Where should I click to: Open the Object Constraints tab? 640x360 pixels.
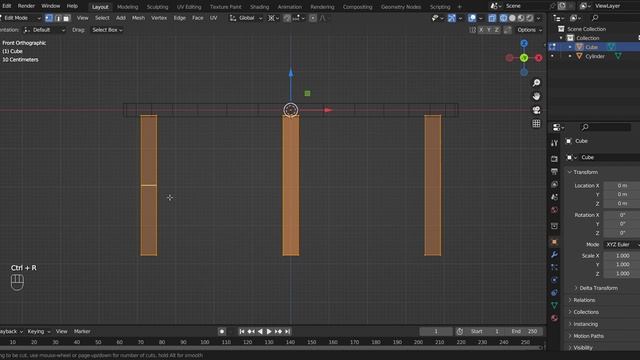[x=554, y=293]
